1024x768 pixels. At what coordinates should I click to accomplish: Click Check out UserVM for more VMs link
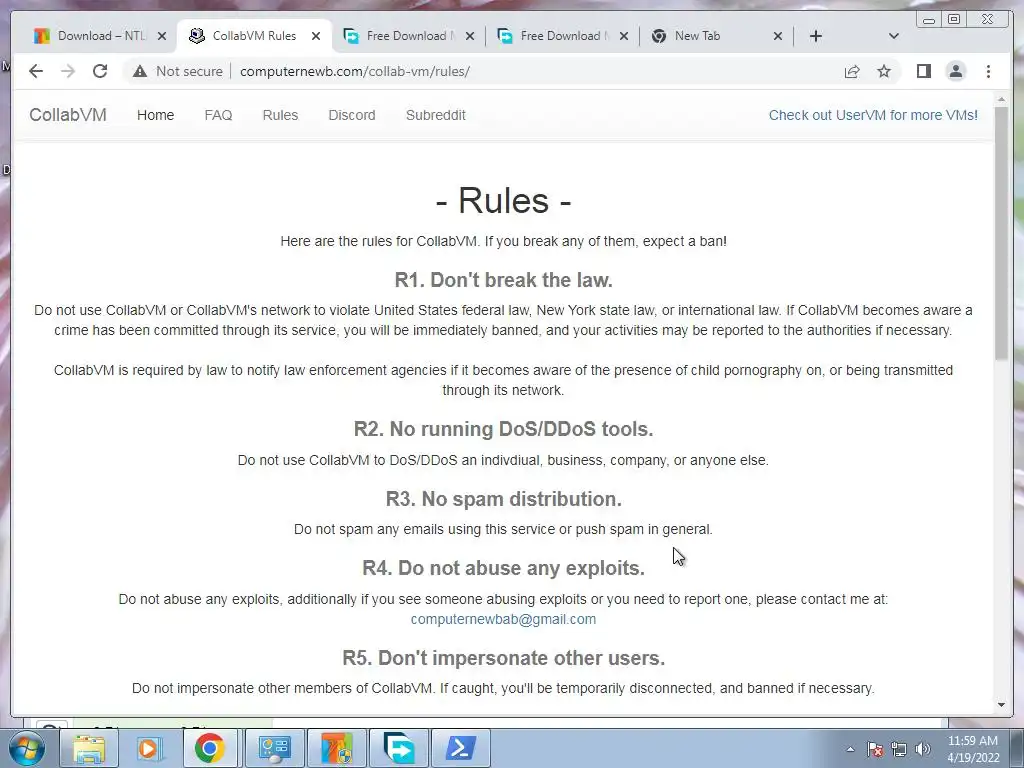pos(873,115)
